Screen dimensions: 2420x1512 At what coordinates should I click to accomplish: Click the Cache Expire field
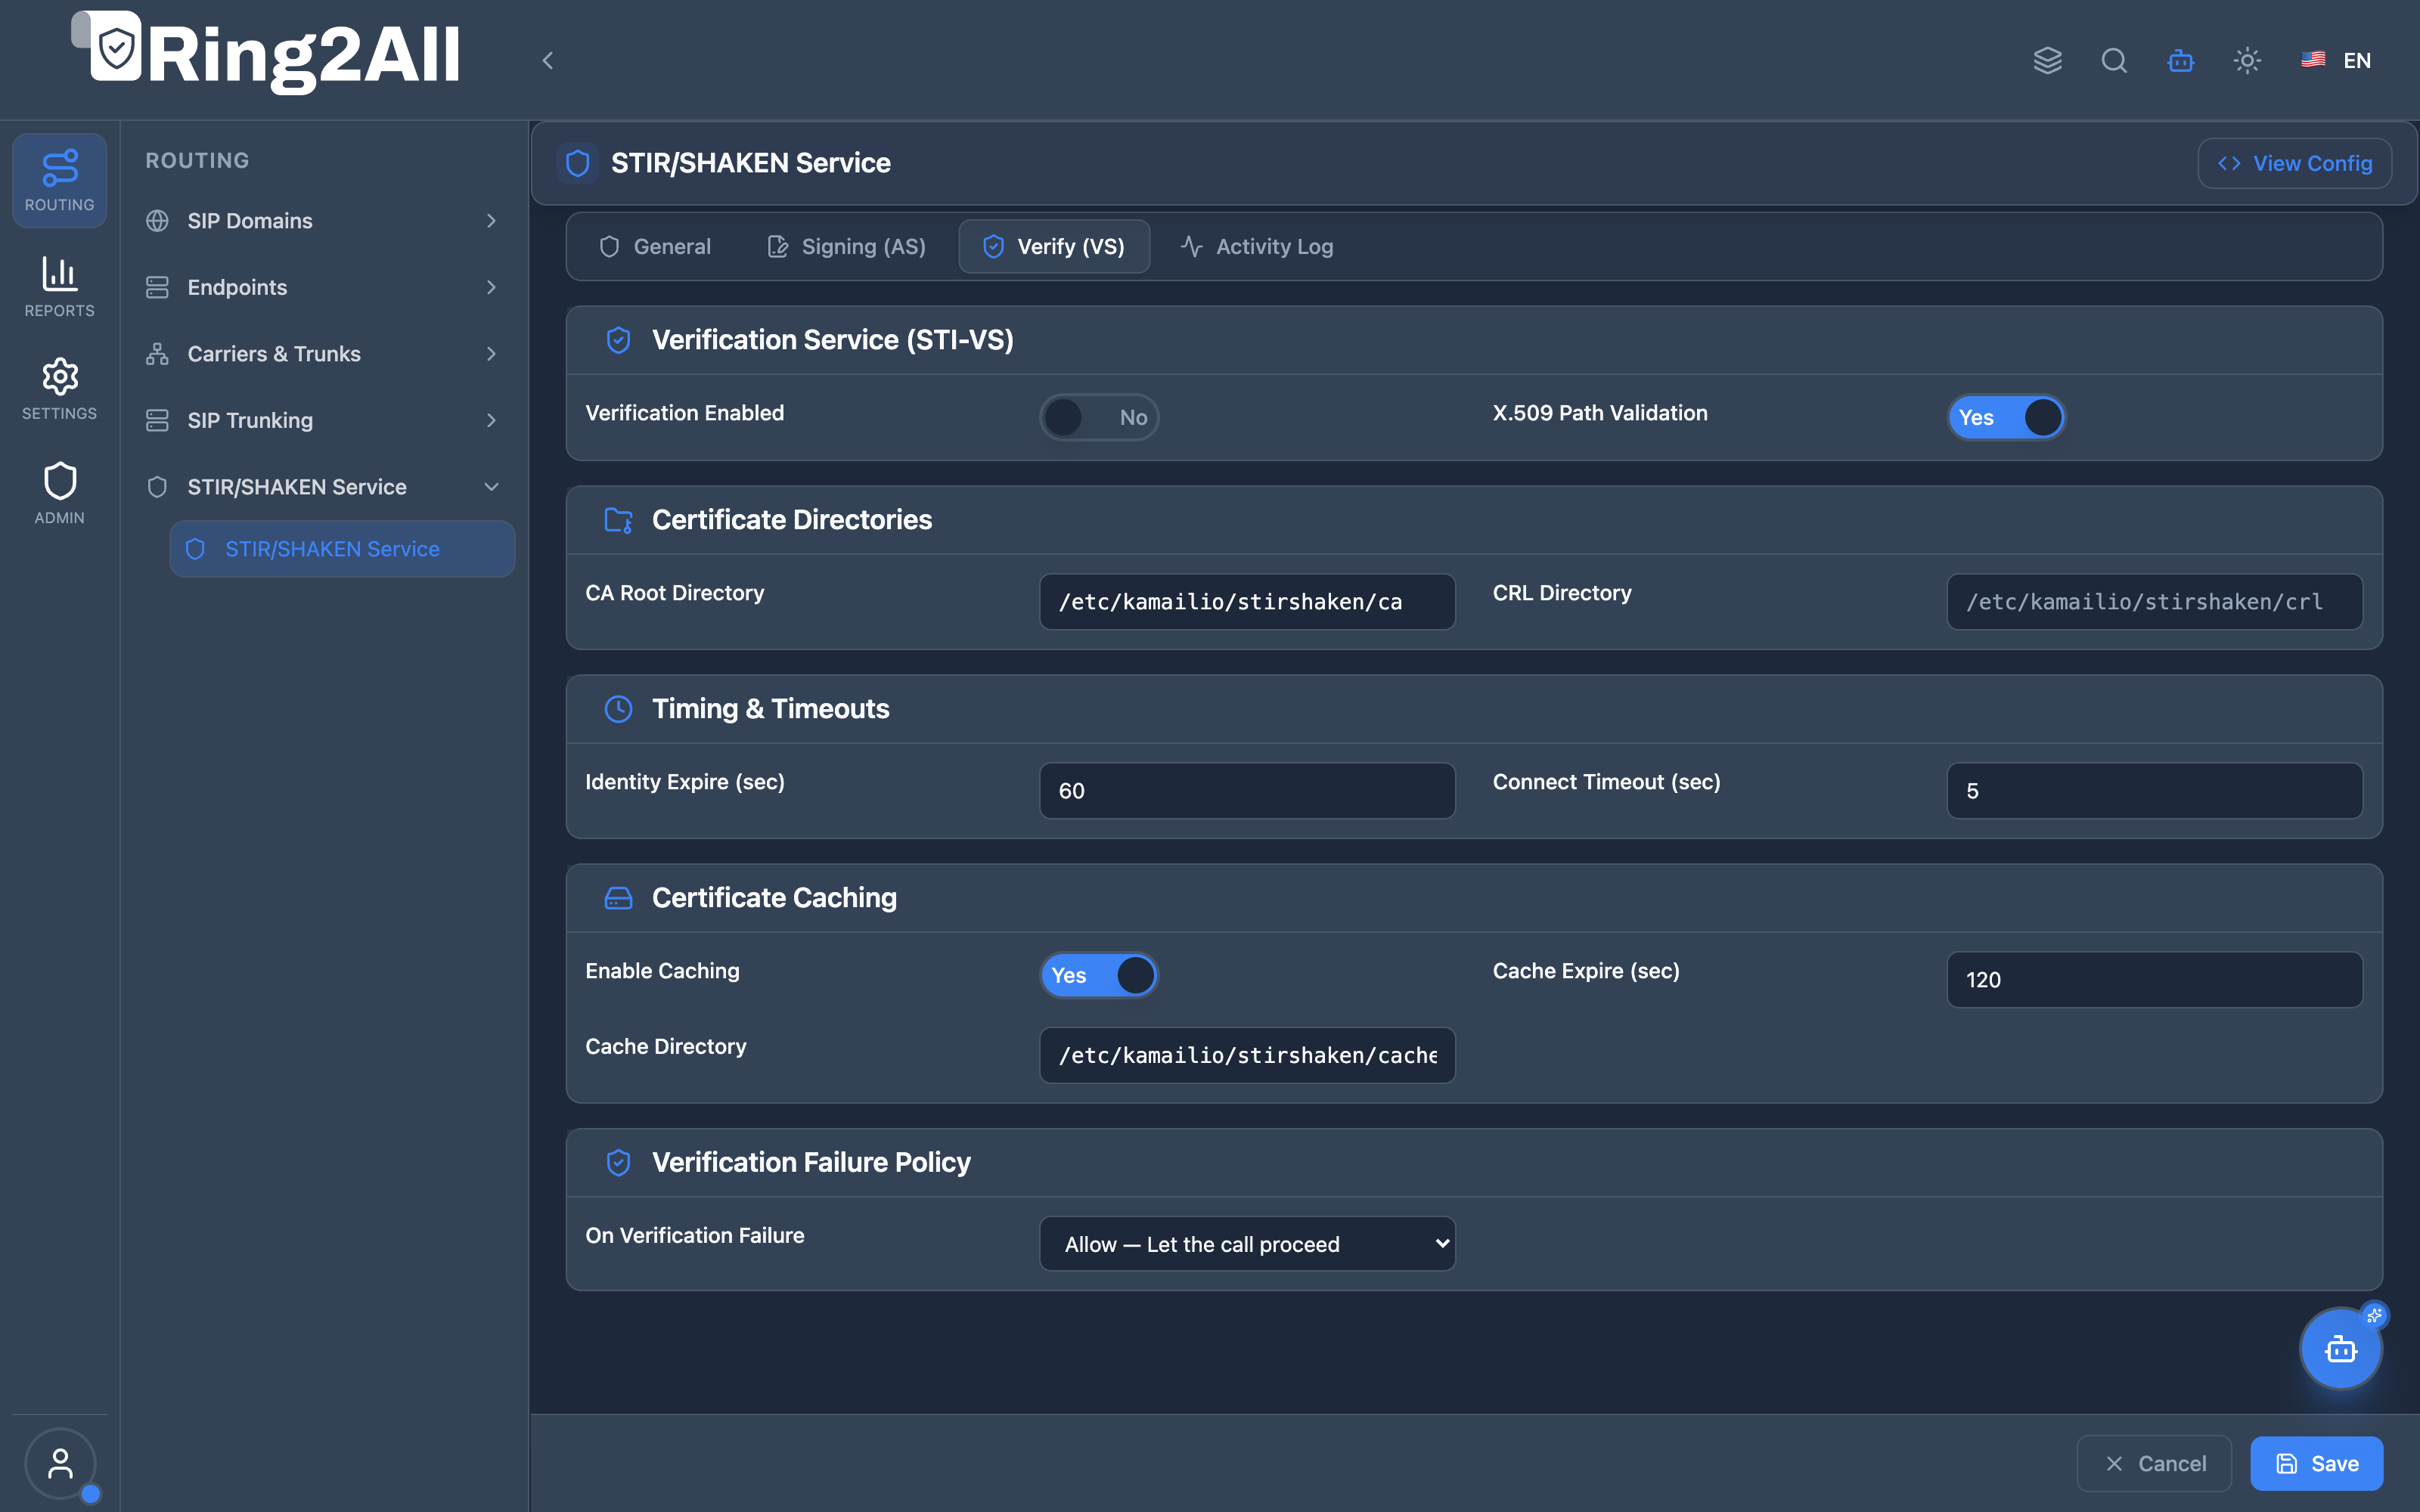[x=2154, y=979]
